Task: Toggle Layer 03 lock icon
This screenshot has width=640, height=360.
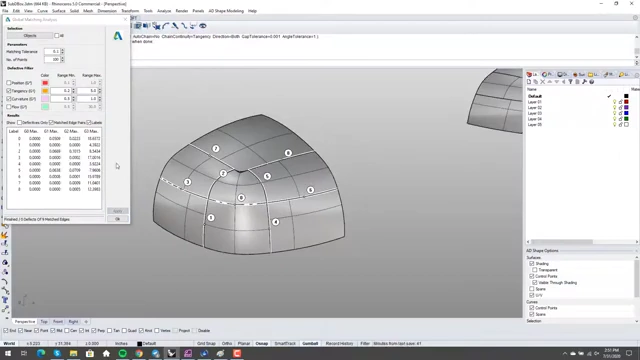Action: point(620,113)
